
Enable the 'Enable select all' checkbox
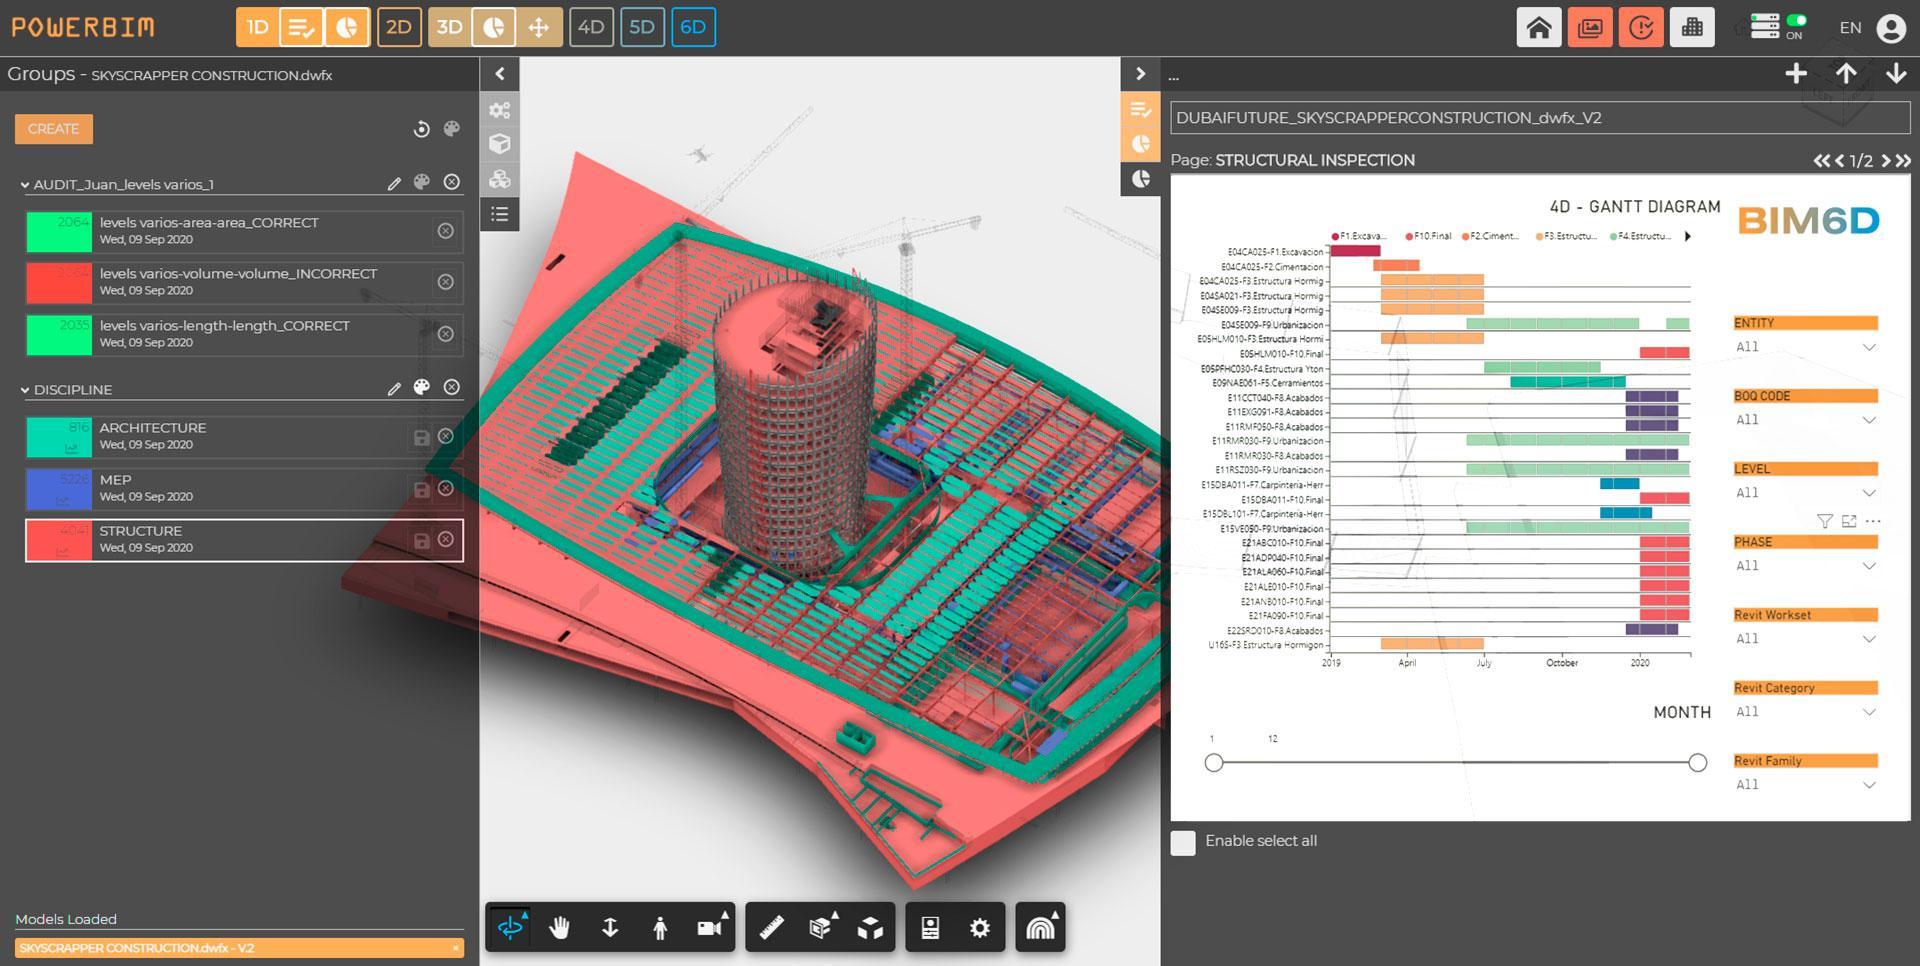coord(1182,843)
